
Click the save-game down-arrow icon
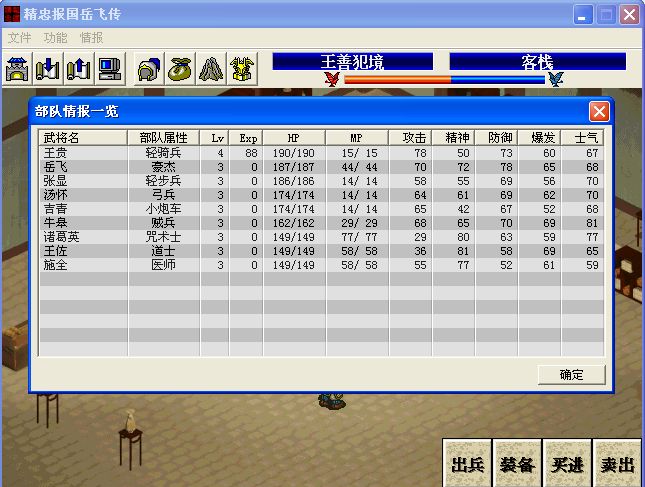click(x=48, y=69)
